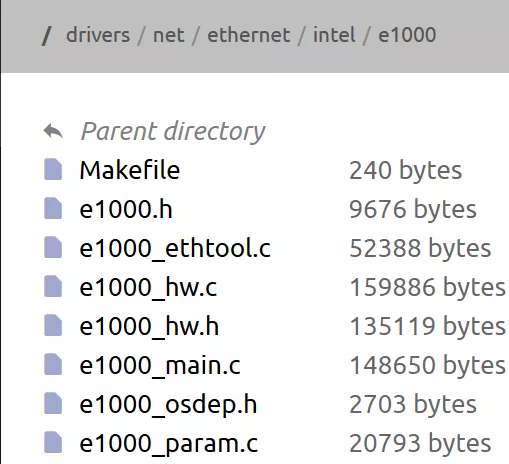Image resolution: width=509 pixels, height=464 pixels.
Task: Open the ethernet breadcrumb folder
Action: tap(249, 35)
